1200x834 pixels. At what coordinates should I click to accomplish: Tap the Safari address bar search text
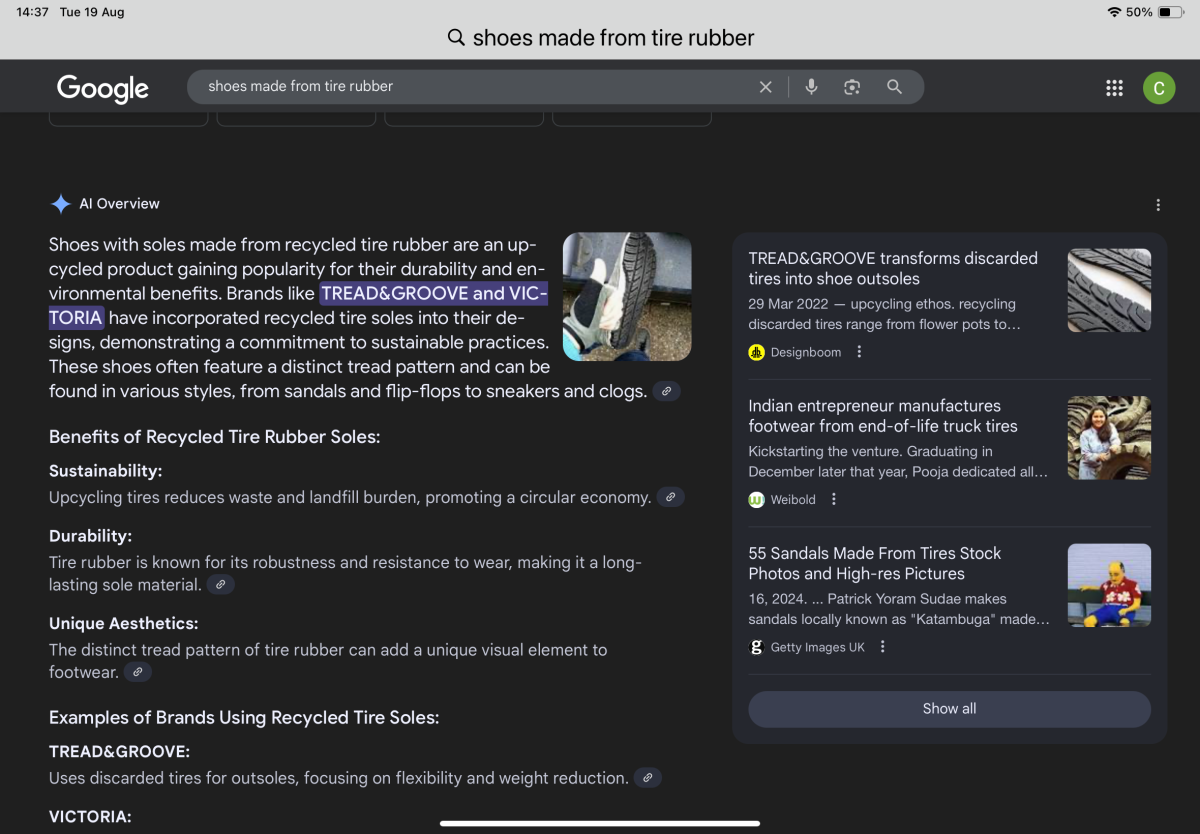pyautogui.click(x=613, y=38)
